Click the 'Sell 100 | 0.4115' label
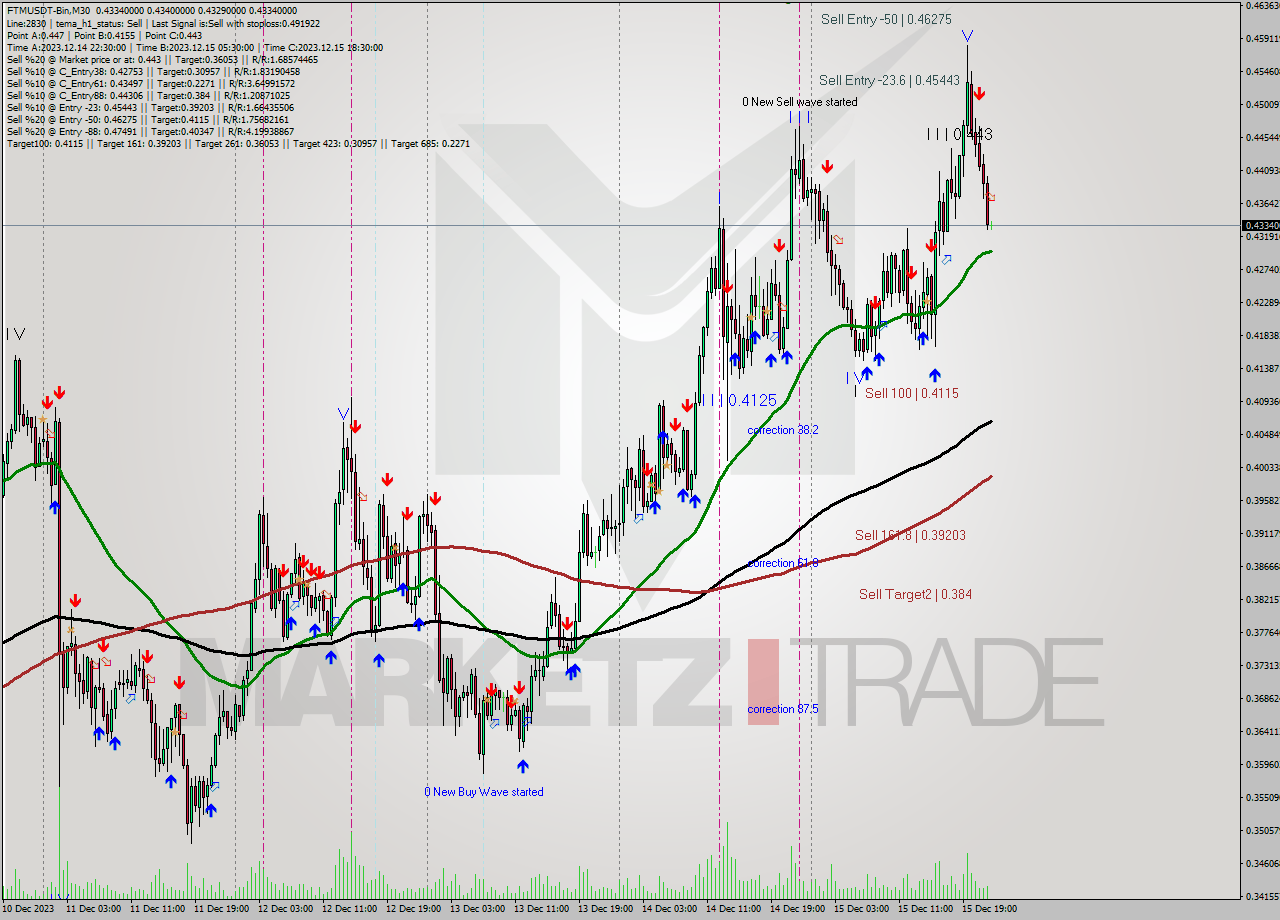Screen dimensions: 1280x920 tap(911, 394)
